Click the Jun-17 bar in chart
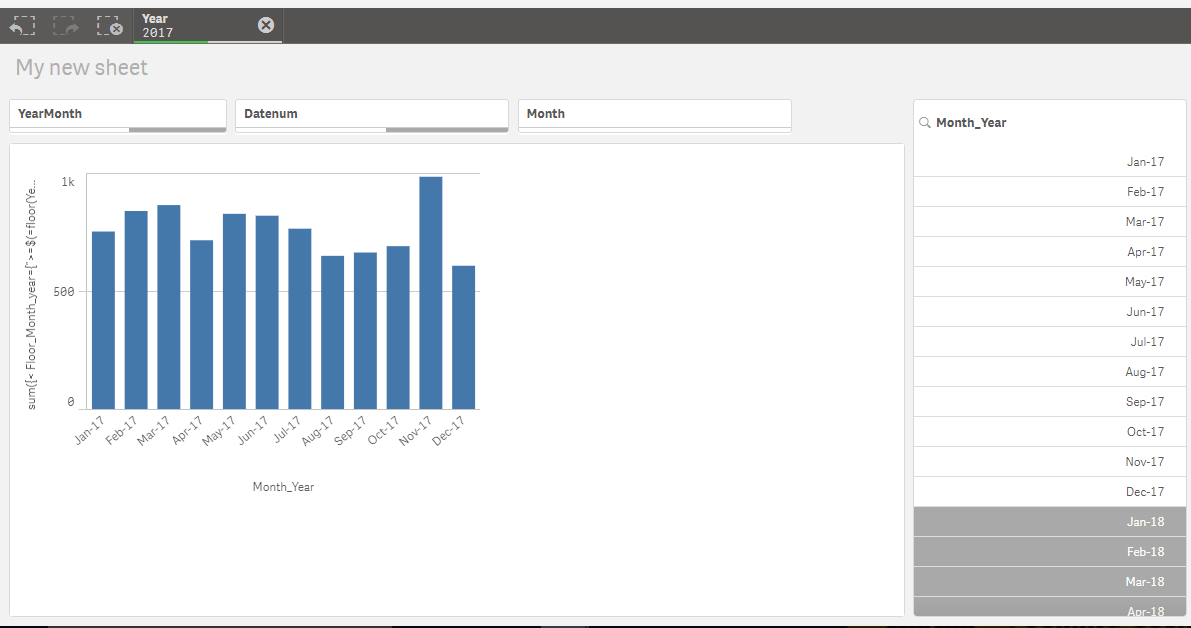 (x=267, y=313)
